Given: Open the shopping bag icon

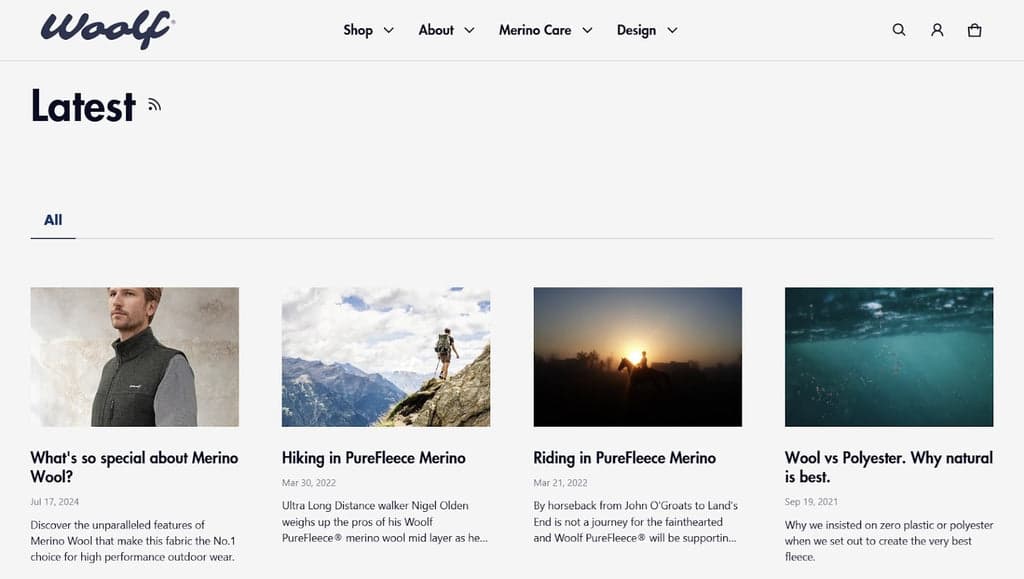Looking at the screenshot, I should [974, 30].
